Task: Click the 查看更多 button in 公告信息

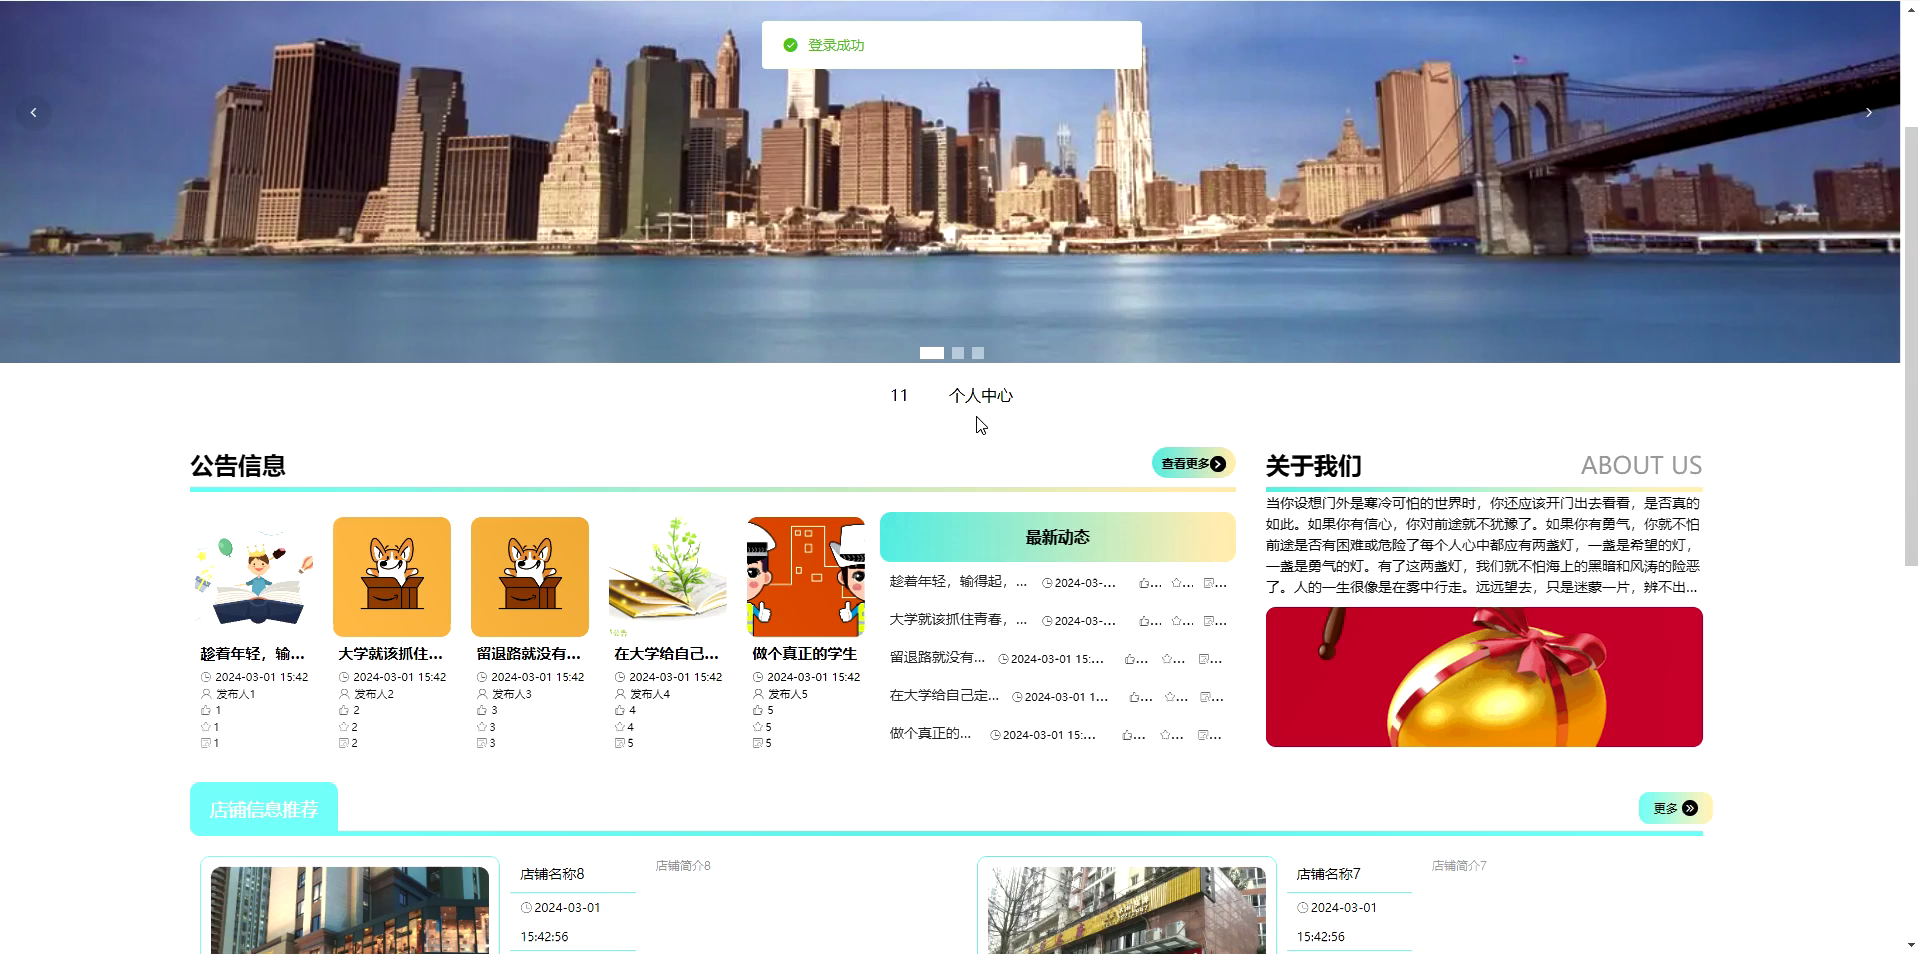Action: [1191, 464]
